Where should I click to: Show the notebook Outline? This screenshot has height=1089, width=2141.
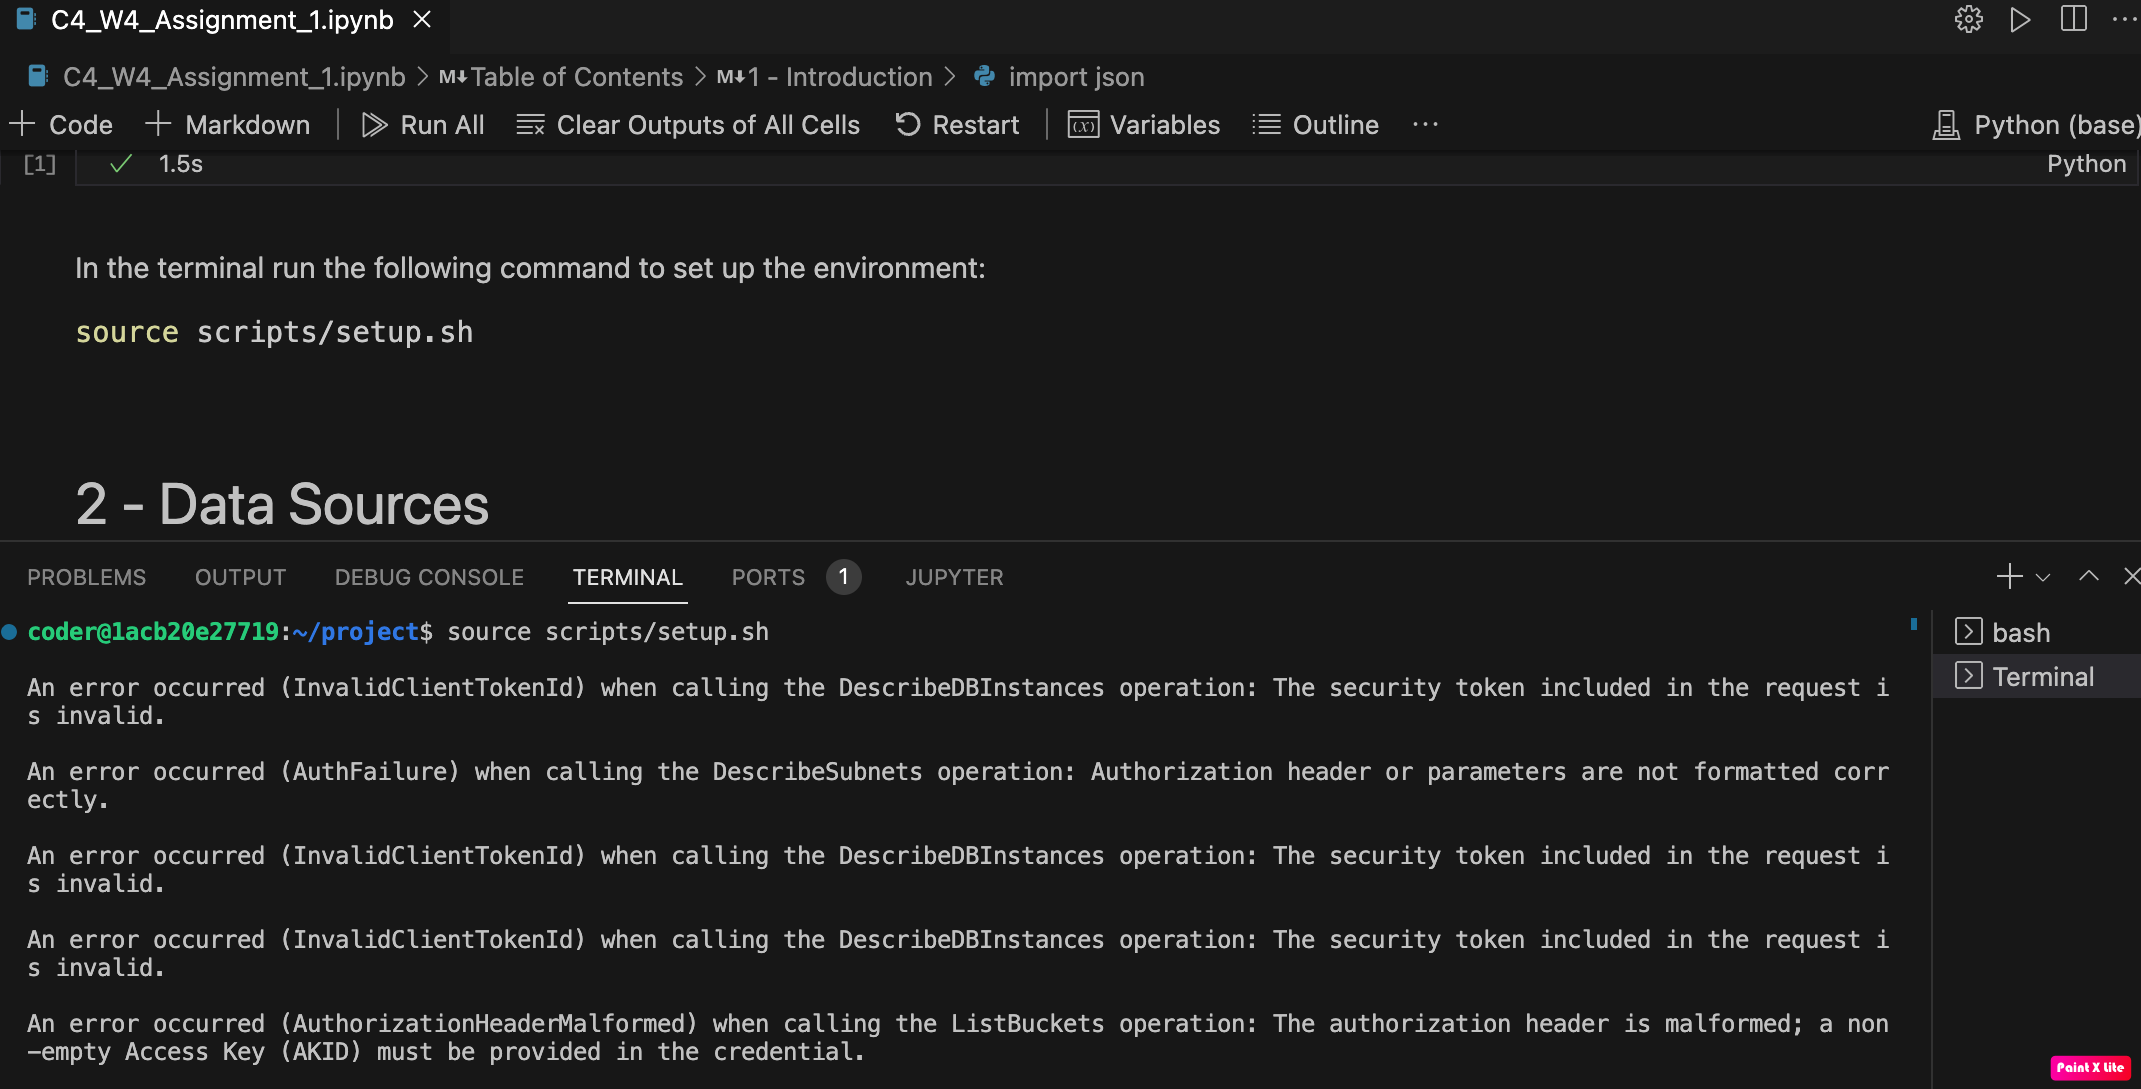pyautogui.click(x=1315, y=125)
